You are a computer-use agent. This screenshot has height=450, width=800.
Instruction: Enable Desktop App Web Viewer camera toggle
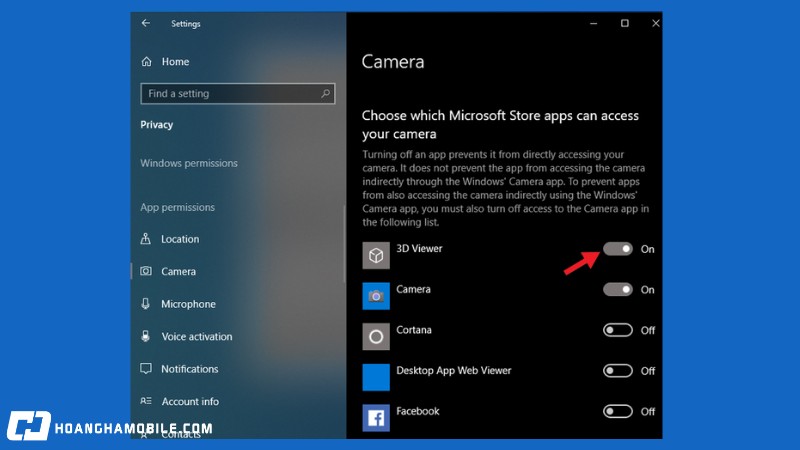[x=618, y=371]
